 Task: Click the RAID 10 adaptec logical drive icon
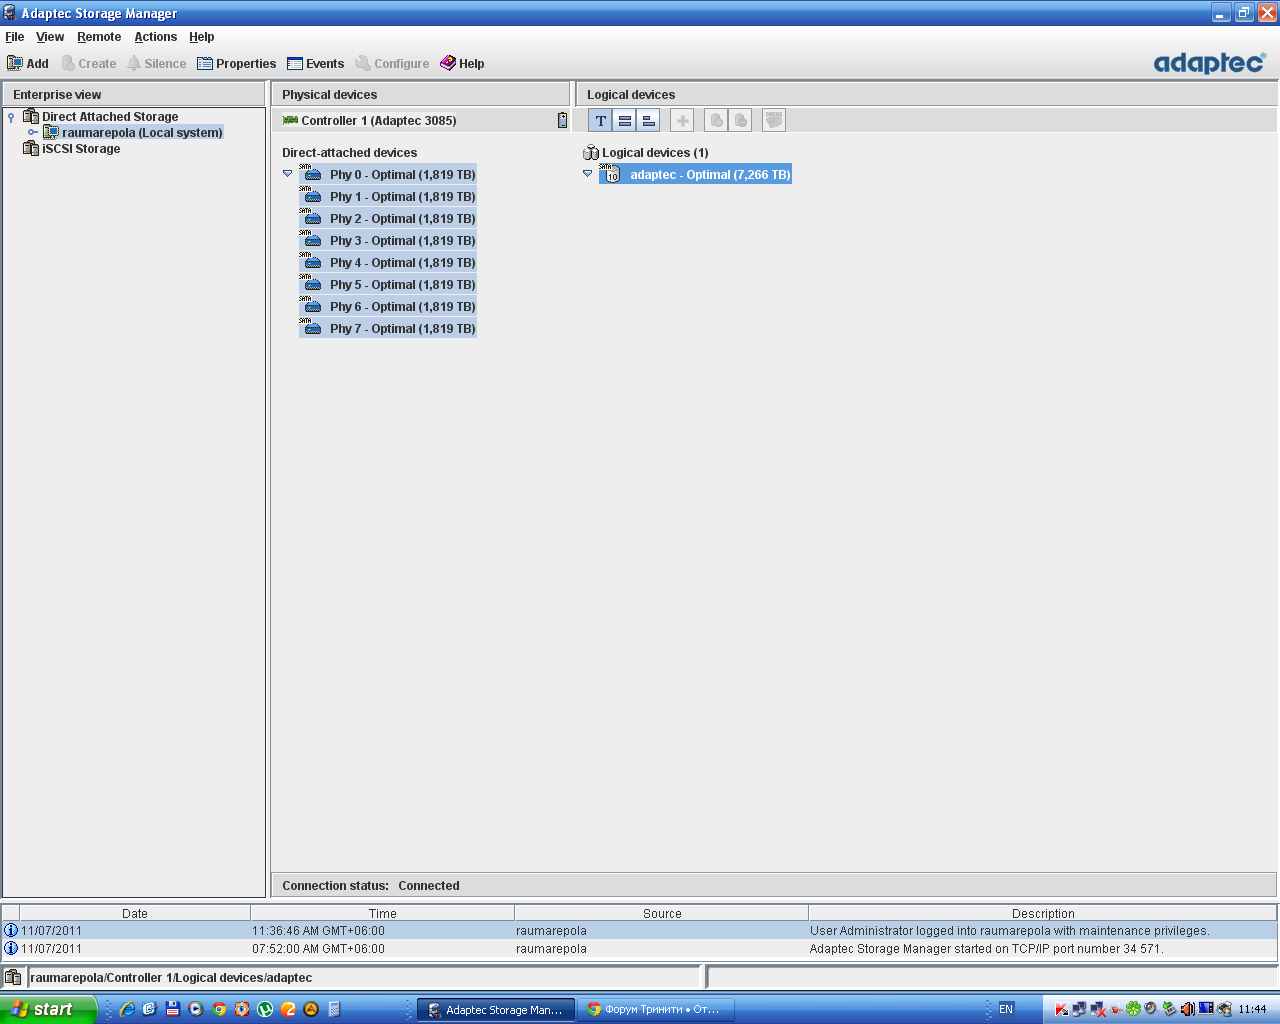[611, 174]
